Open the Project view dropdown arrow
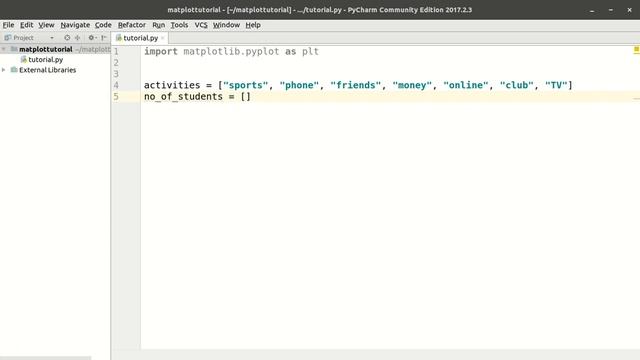640x360 pixels. pyautogui.click(x=52, y=38)
